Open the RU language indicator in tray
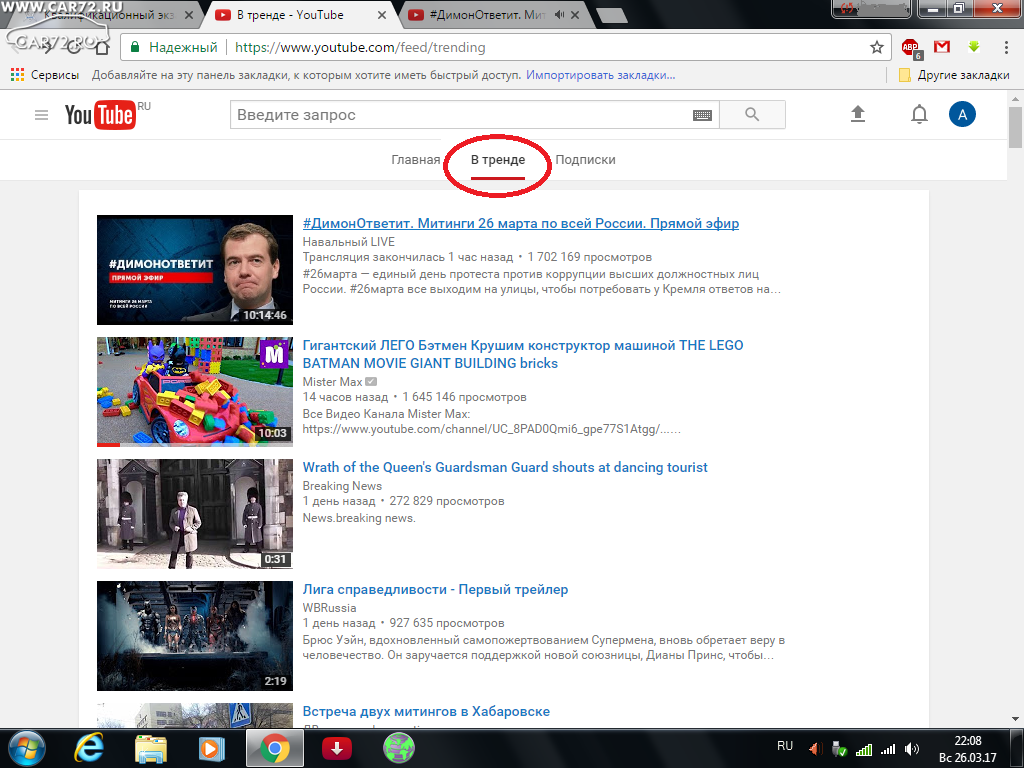This screenshot has width=1024, height=768. [784, 746]
